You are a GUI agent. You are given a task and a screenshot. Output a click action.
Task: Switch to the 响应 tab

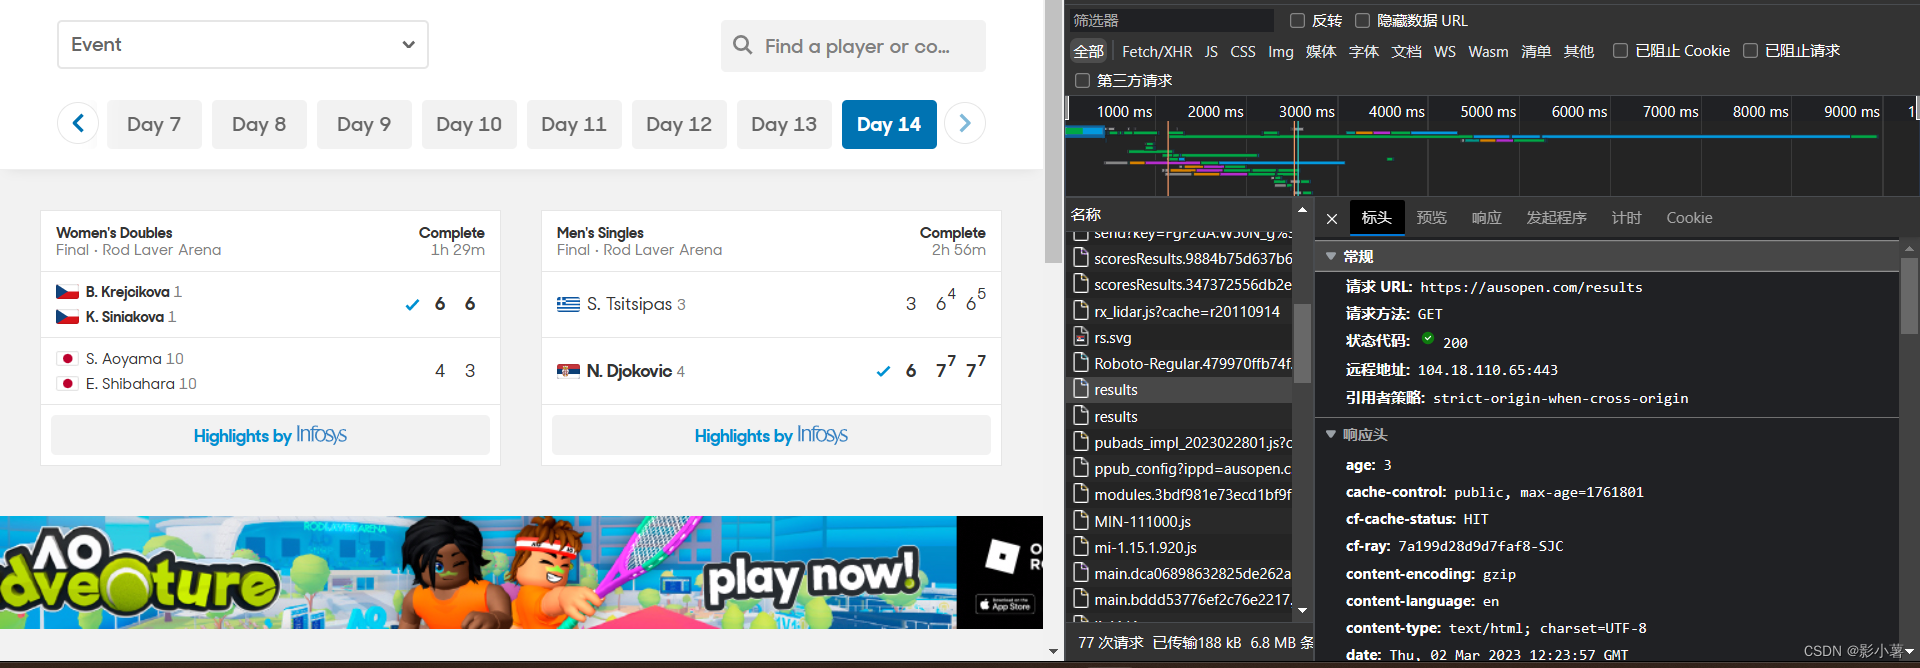click(x=1487, y=218)
